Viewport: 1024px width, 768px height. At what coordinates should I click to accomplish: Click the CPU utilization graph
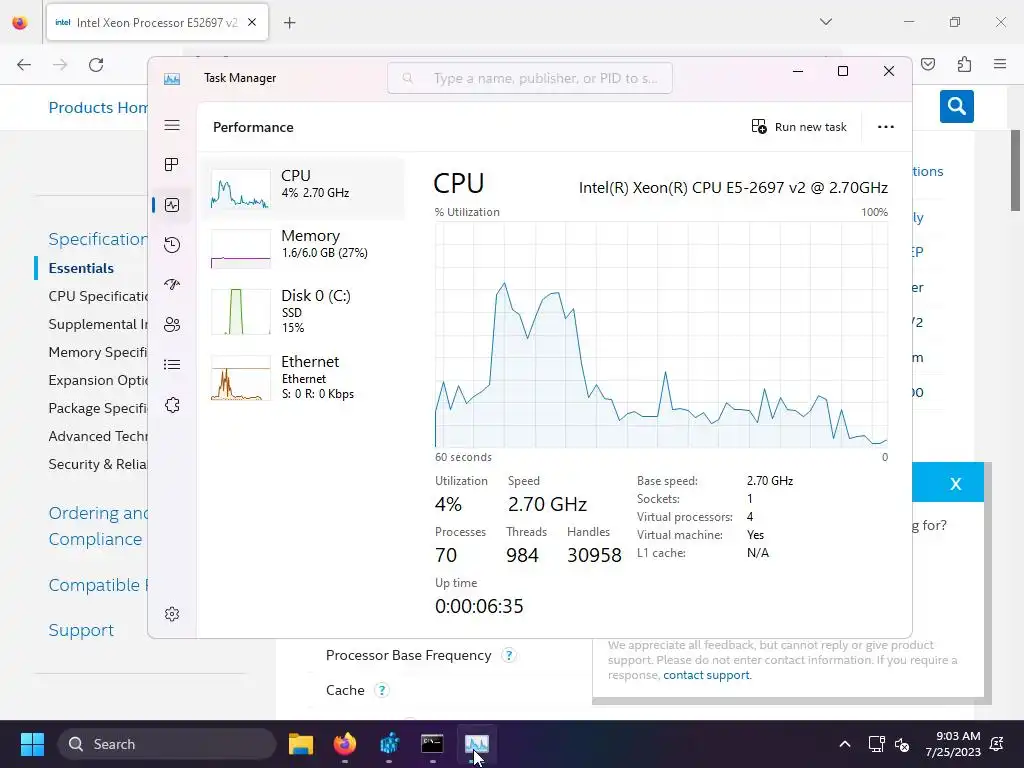coord(661,334)
